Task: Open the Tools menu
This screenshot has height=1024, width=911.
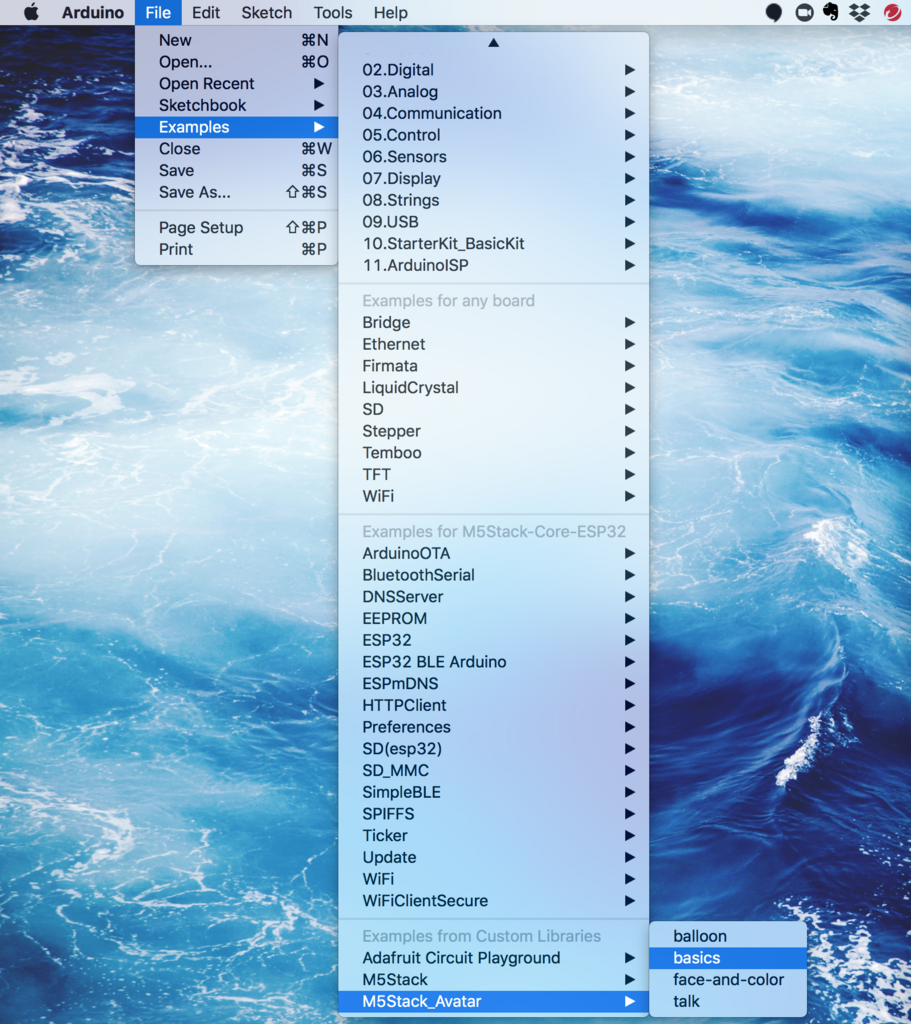Action: [332, 12]
